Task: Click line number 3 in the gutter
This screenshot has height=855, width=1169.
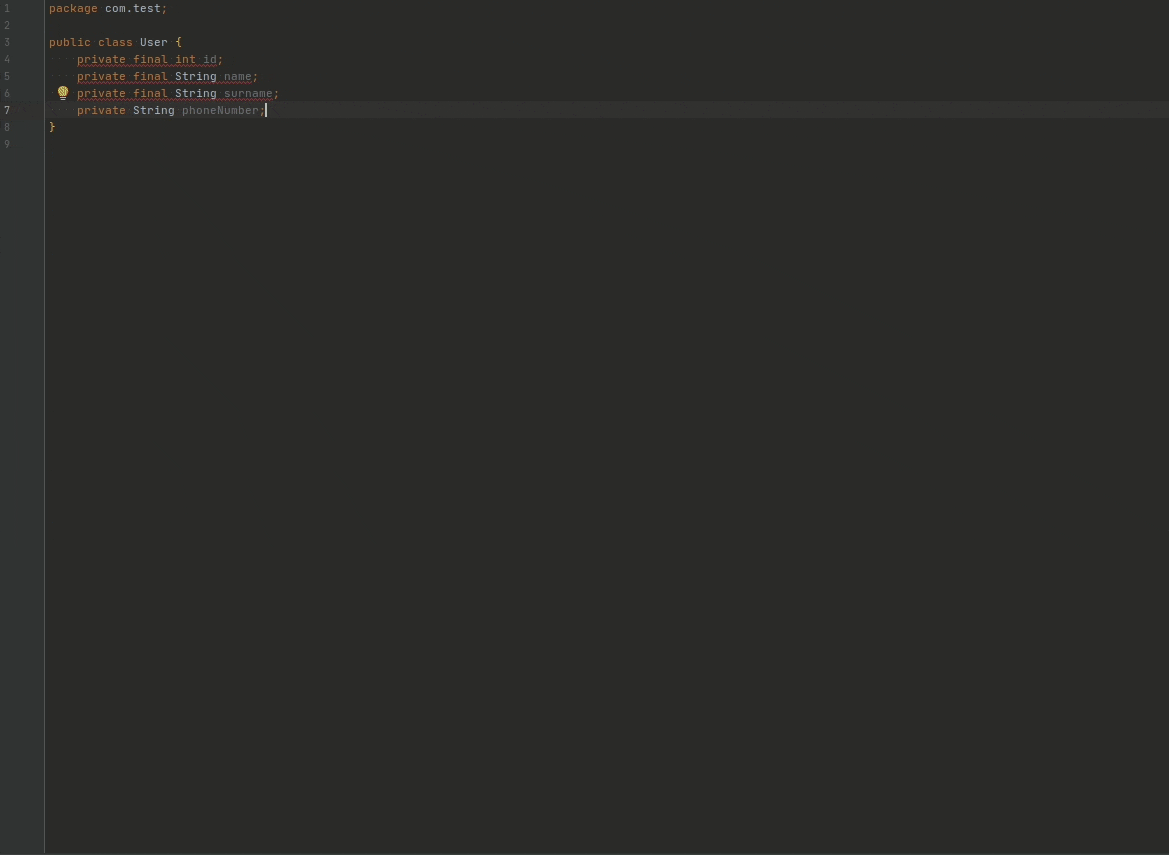Action: pyautogui.click(x=7, y=42)
